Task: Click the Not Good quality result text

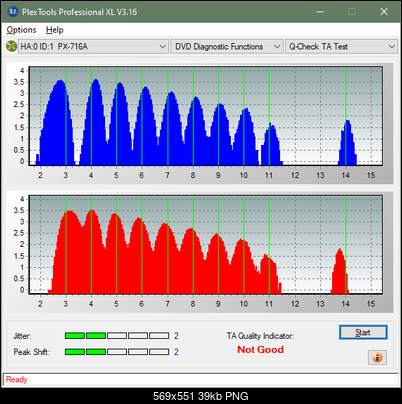Action: point(260,350)
